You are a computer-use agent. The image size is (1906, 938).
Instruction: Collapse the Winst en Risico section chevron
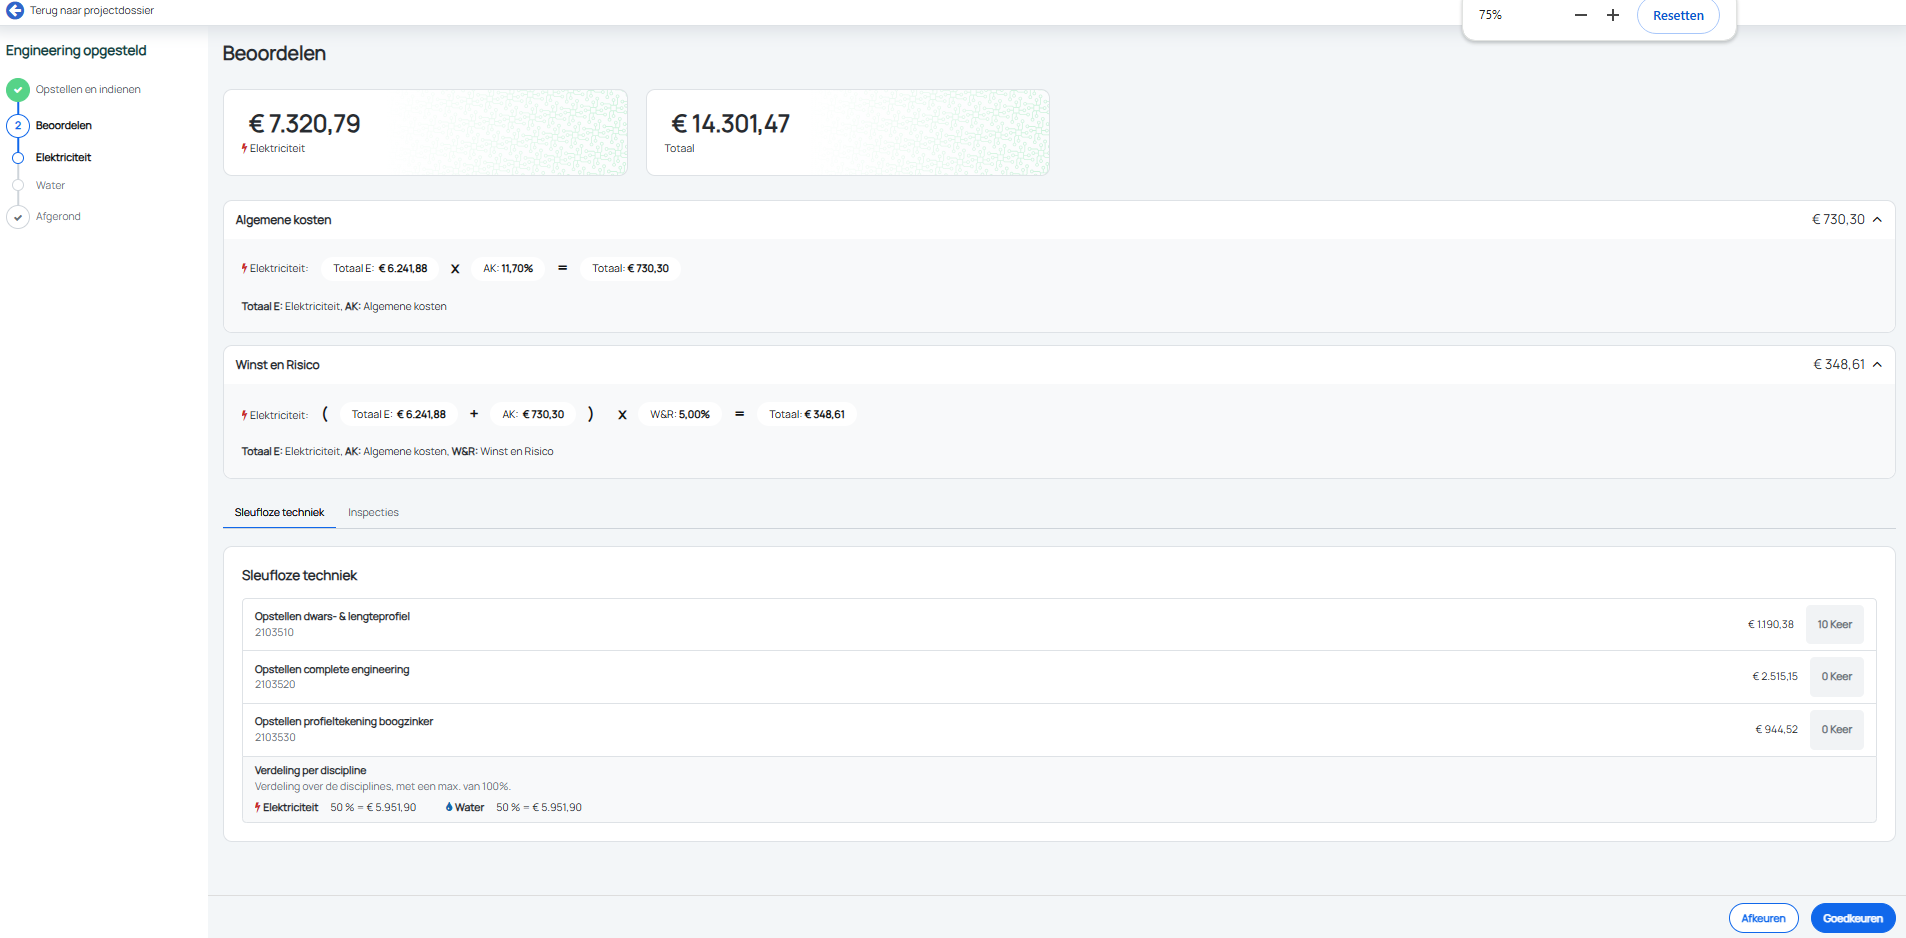(1877, 365)
